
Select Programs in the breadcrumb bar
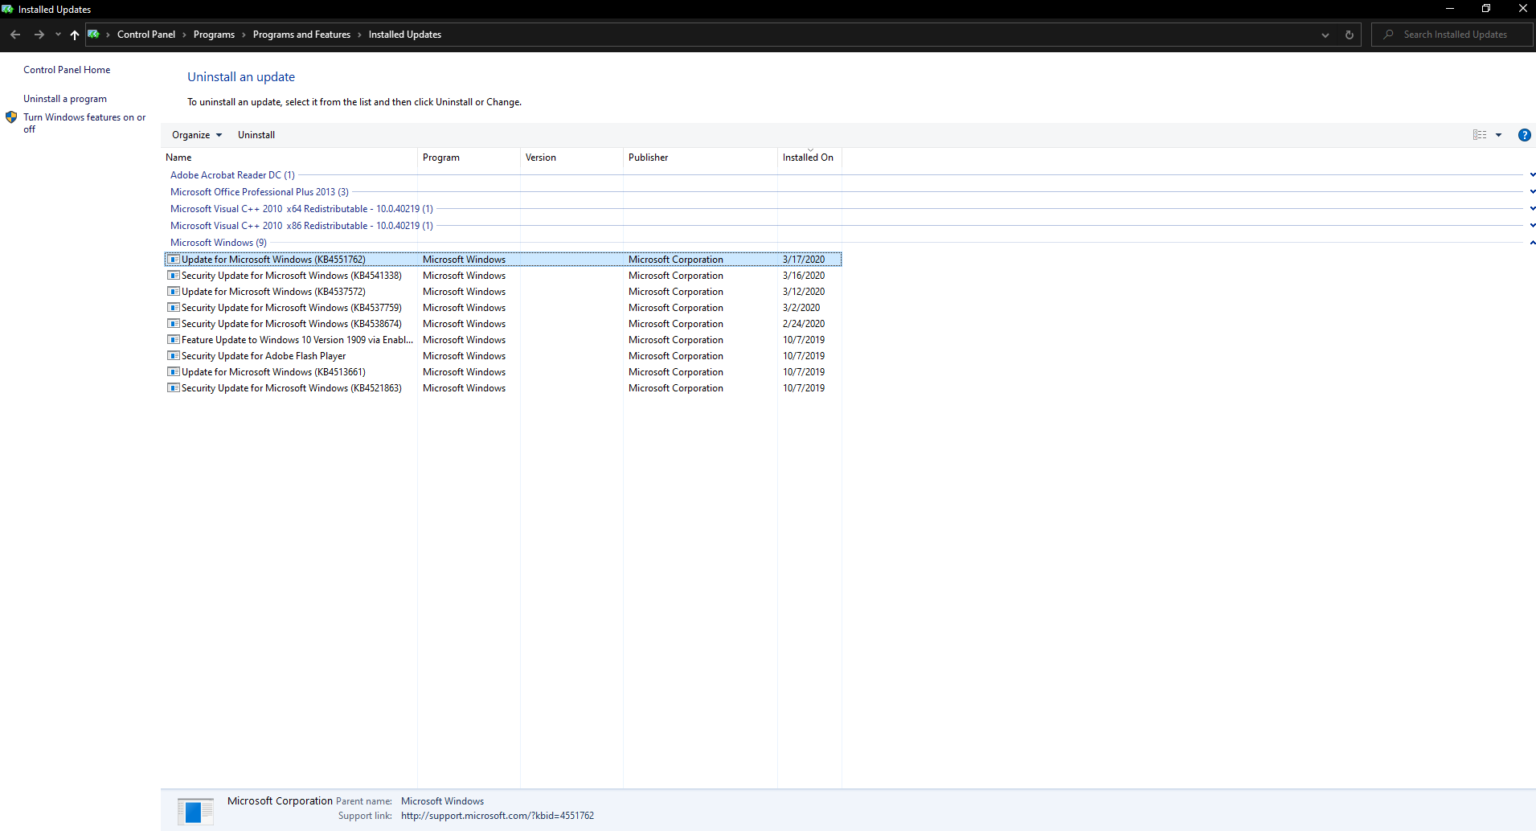[213, 34]
